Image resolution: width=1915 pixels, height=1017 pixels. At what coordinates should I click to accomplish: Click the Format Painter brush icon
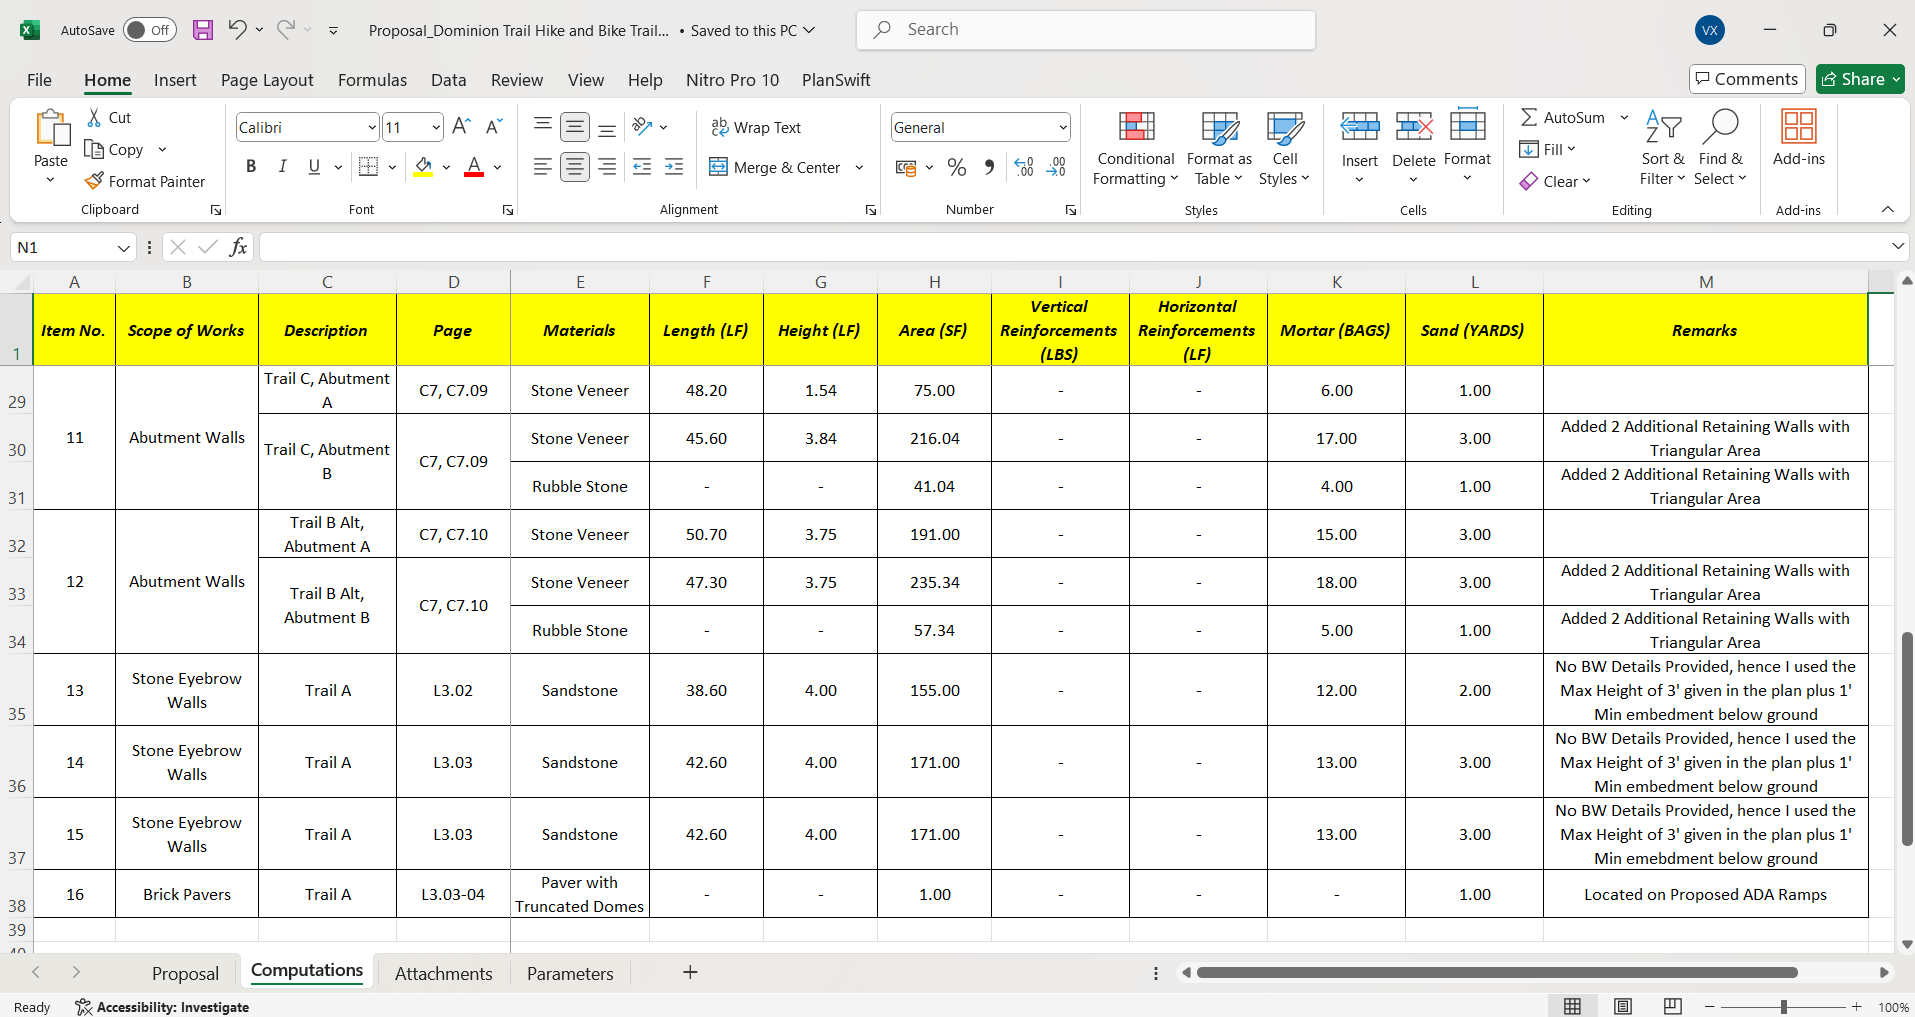[95, 181]
